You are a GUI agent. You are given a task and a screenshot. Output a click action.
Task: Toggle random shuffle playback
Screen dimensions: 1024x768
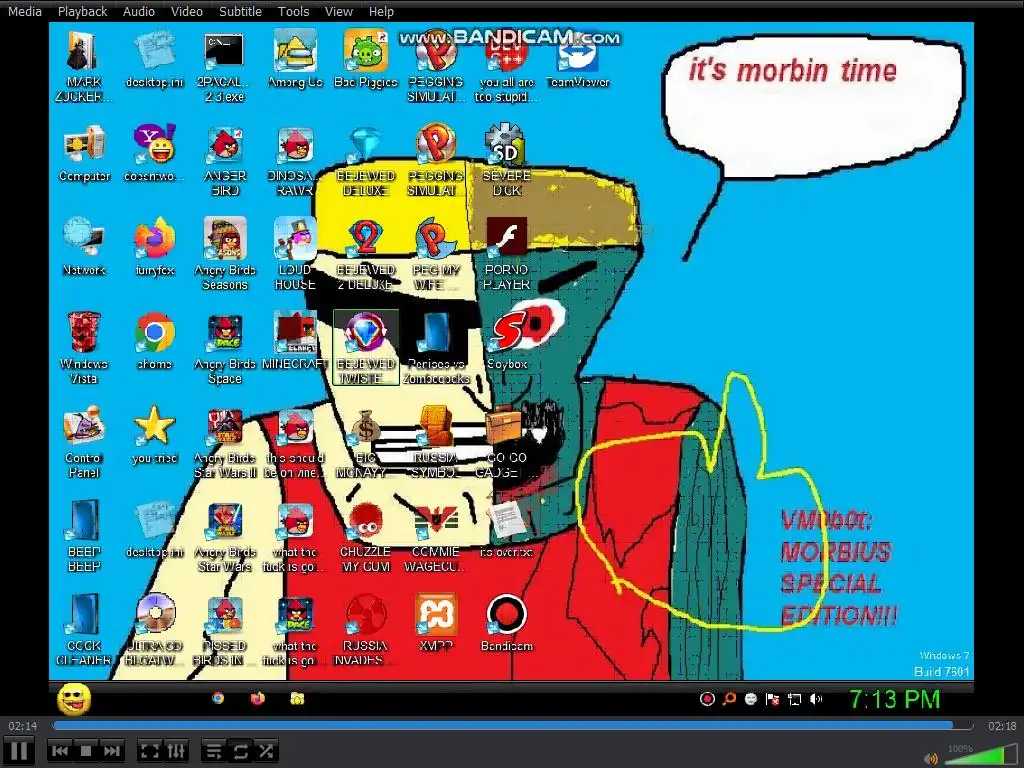pyautogui.click(x=266, y=751)
